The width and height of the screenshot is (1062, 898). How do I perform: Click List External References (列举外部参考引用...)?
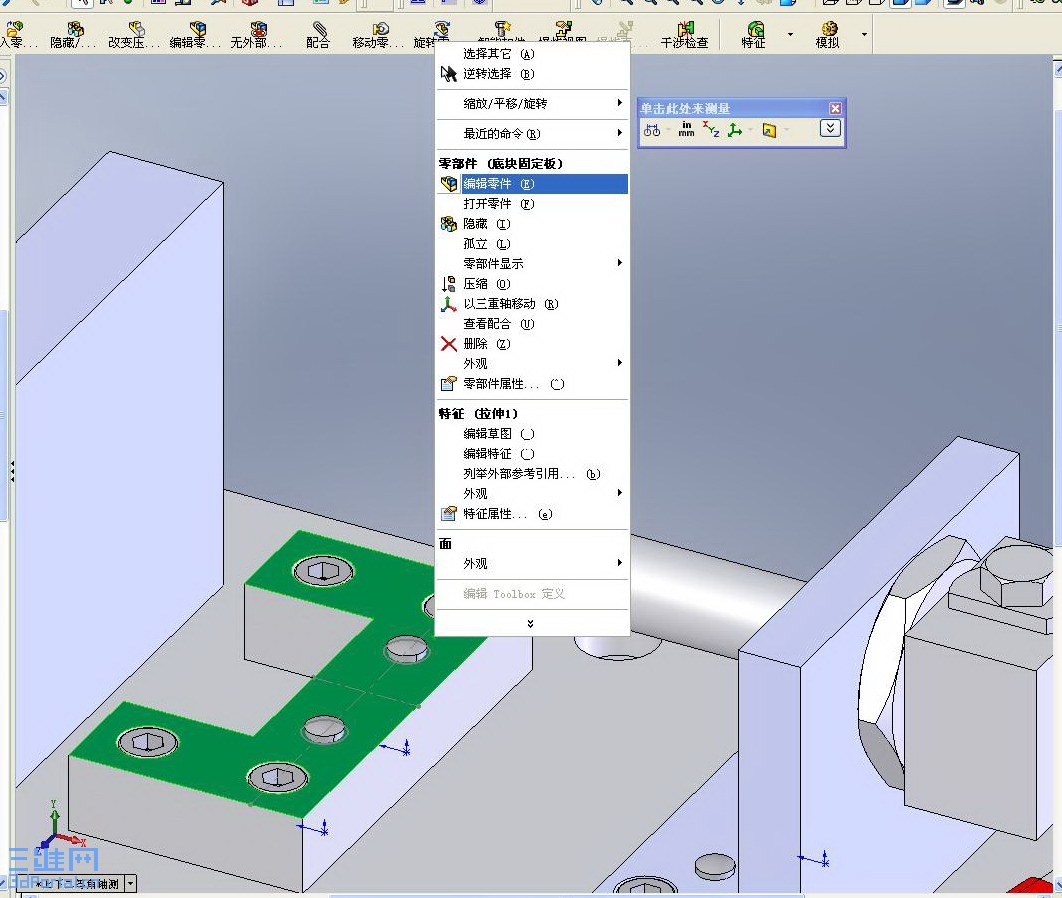click(532, 473)
